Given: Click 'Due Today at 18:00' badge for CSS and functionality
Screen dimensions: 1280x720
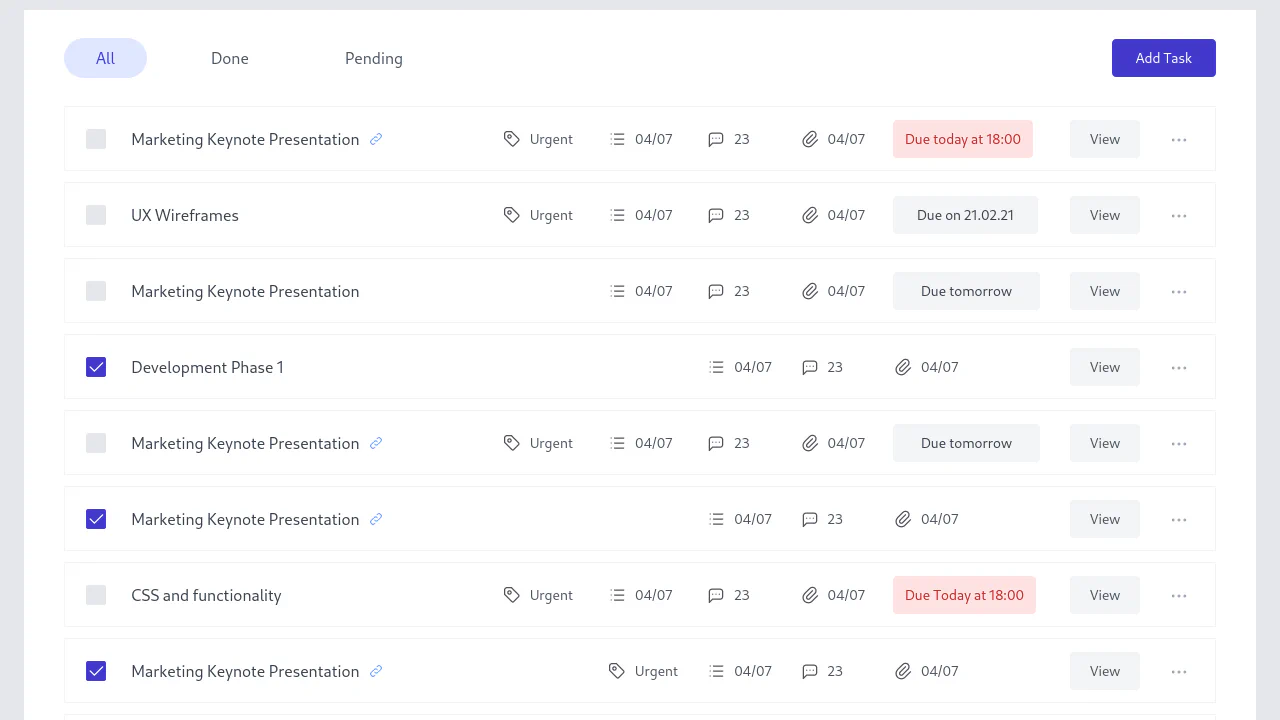Looking at the screenshot, I should [964, 595].
